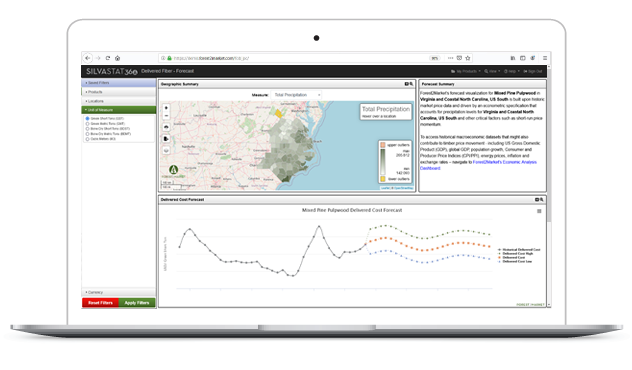Viewport: 632px width, 370px height.
Task: Open the View dropdown menu
Action: [x=492, y=71]
